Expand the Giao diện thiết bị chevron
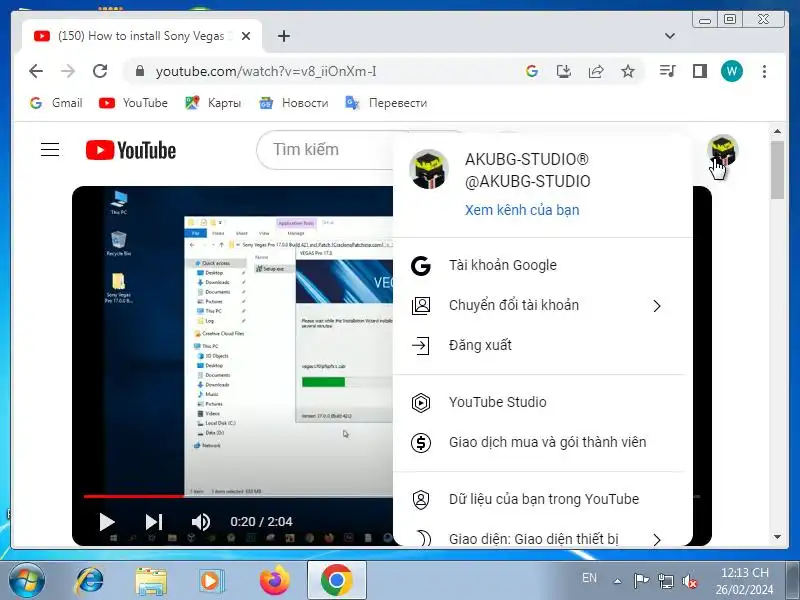This screenshot has width=800, height=600. pos(657,539)
